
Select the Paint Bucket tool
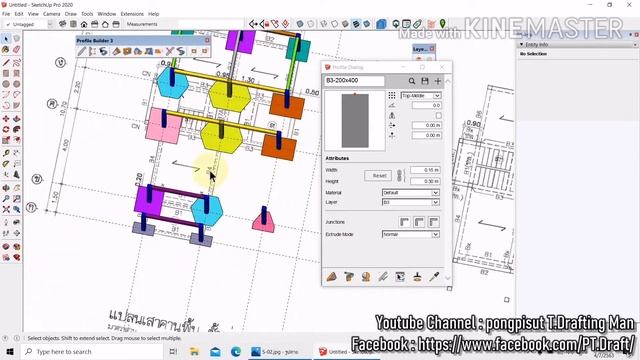point(6,49)
